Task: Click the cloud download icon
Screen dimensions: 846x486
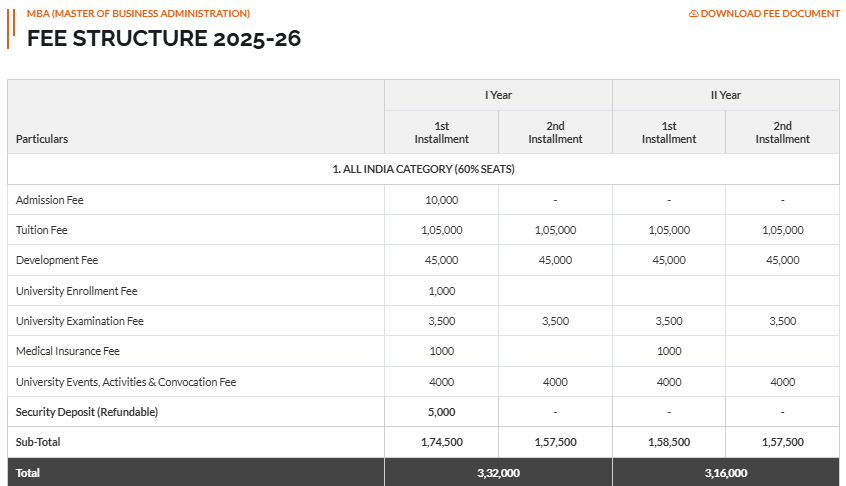Action: click(x=693, y=14)
